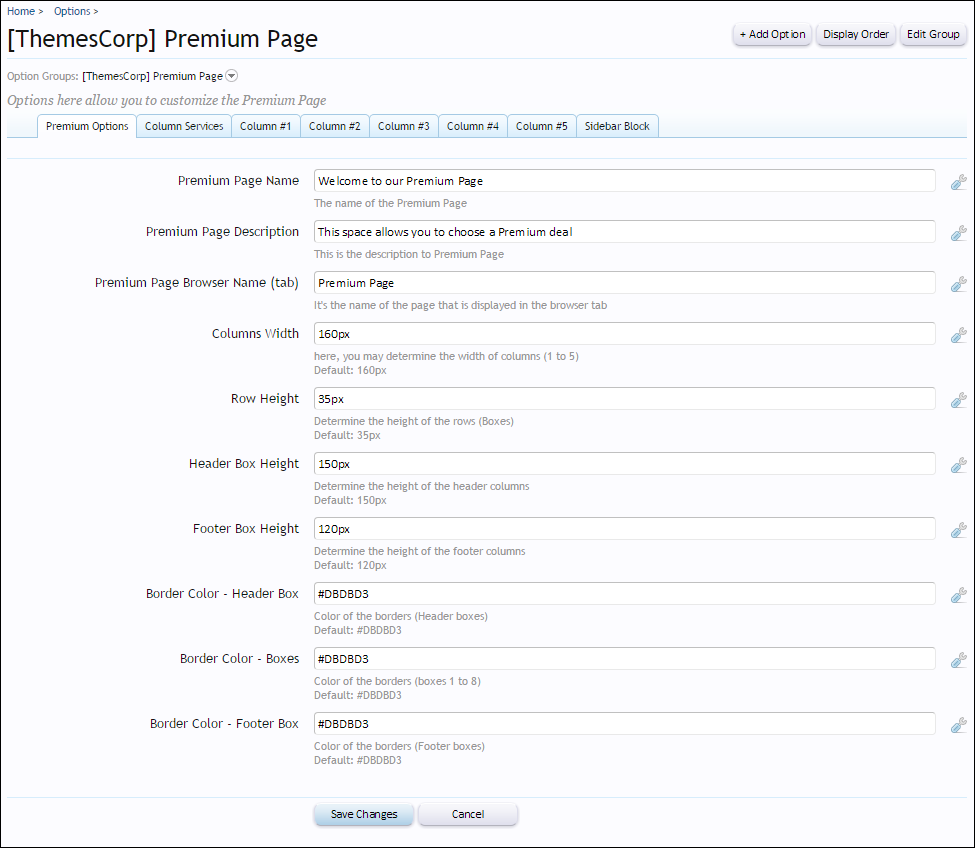Click edit wrench for Border Color - Footer Box
Screen dimensions: 975x848
pos(958,725)
